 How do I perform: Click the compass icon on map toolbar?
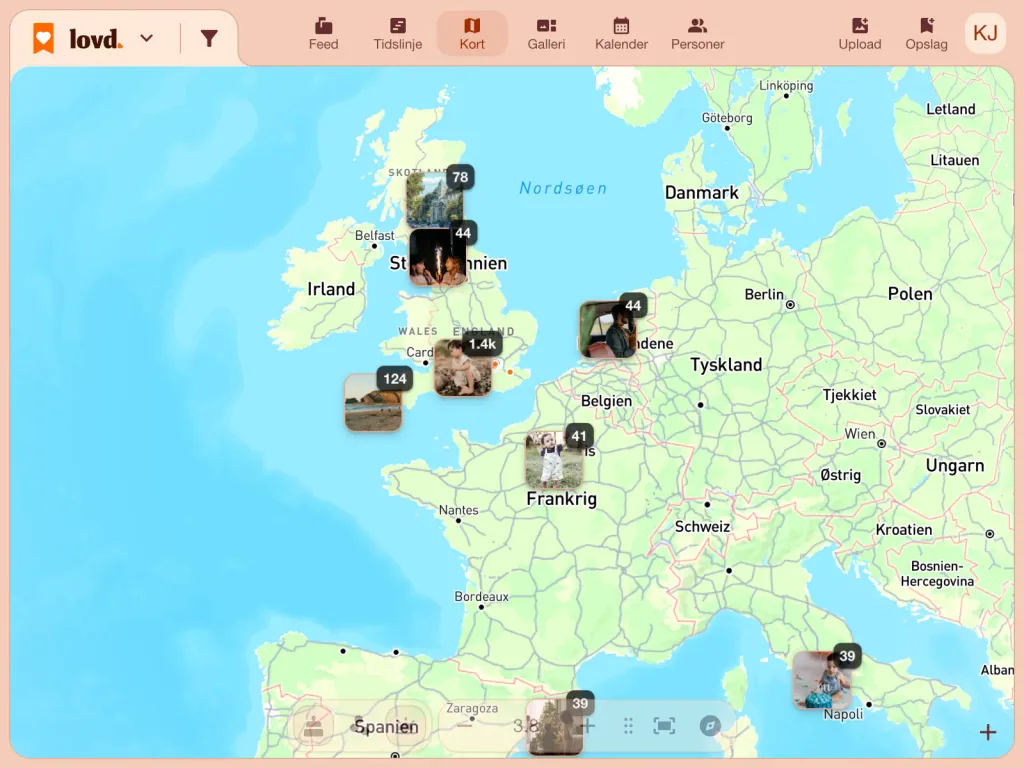click(x=710, y=726)
